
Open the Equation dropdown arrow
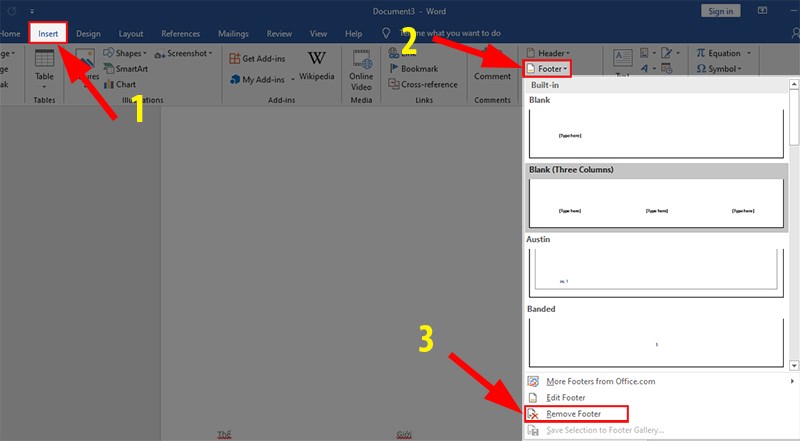(x=749, y=53)
